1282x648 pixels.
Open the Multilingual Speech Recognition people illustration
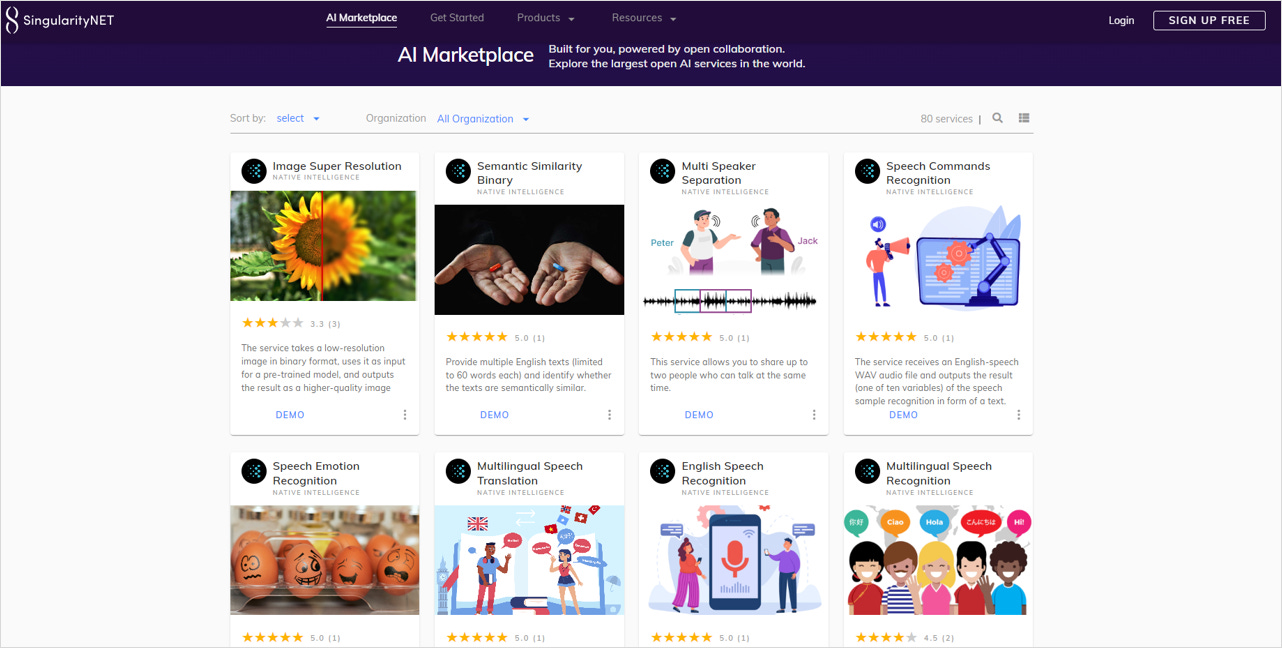pos(938,560)
